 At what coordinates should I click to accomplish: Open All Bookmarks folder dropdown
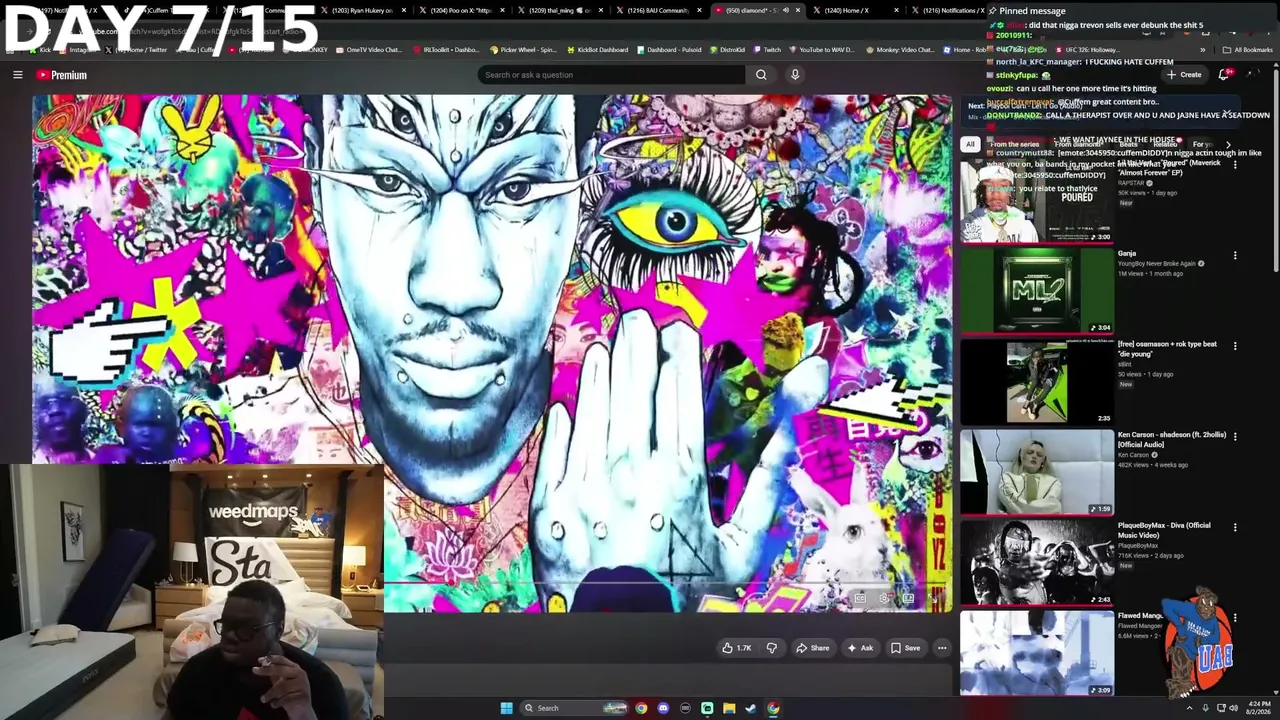click(1247, 50)
